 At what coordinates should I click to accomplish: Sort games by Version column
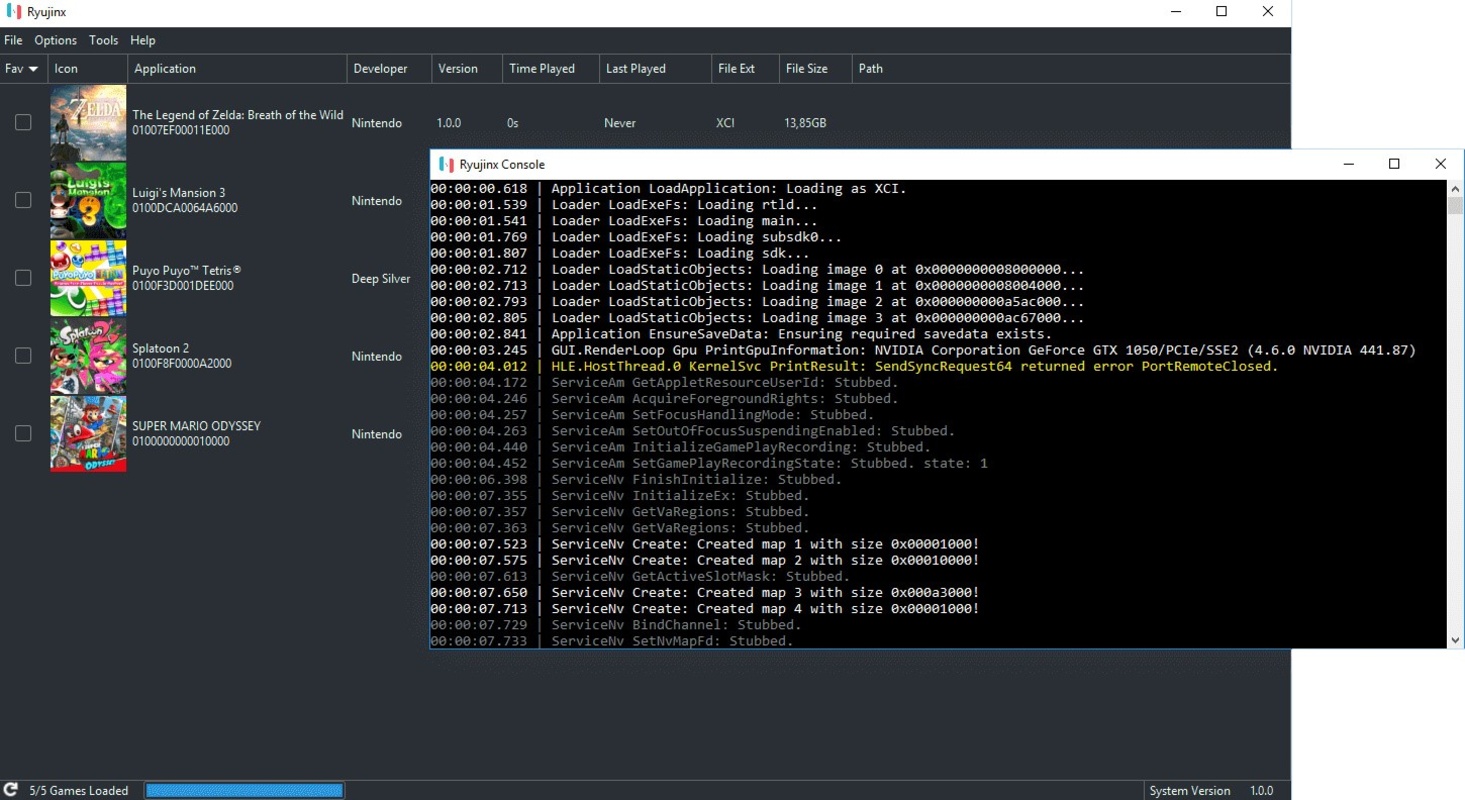click(466, 69)
